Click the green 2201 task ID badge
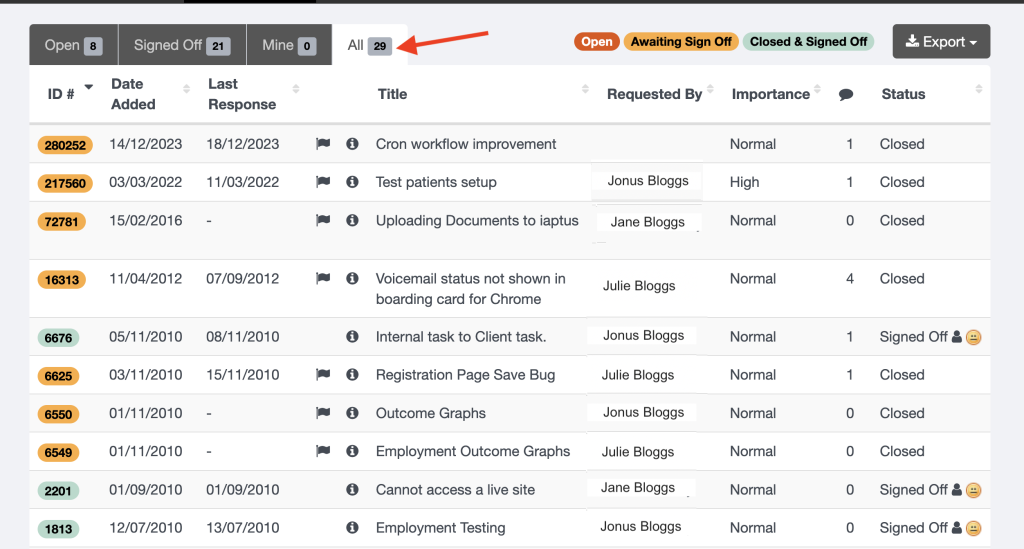The image size is (1024, 549). tap(59, 490)
